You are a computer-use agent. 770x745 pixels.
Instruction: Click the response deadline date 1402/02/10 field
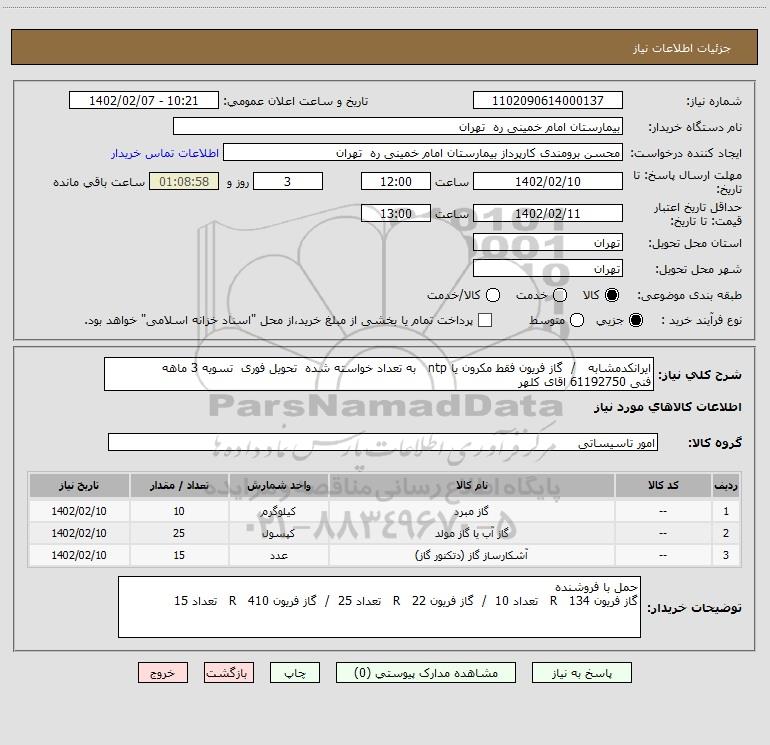click(548, 181)
